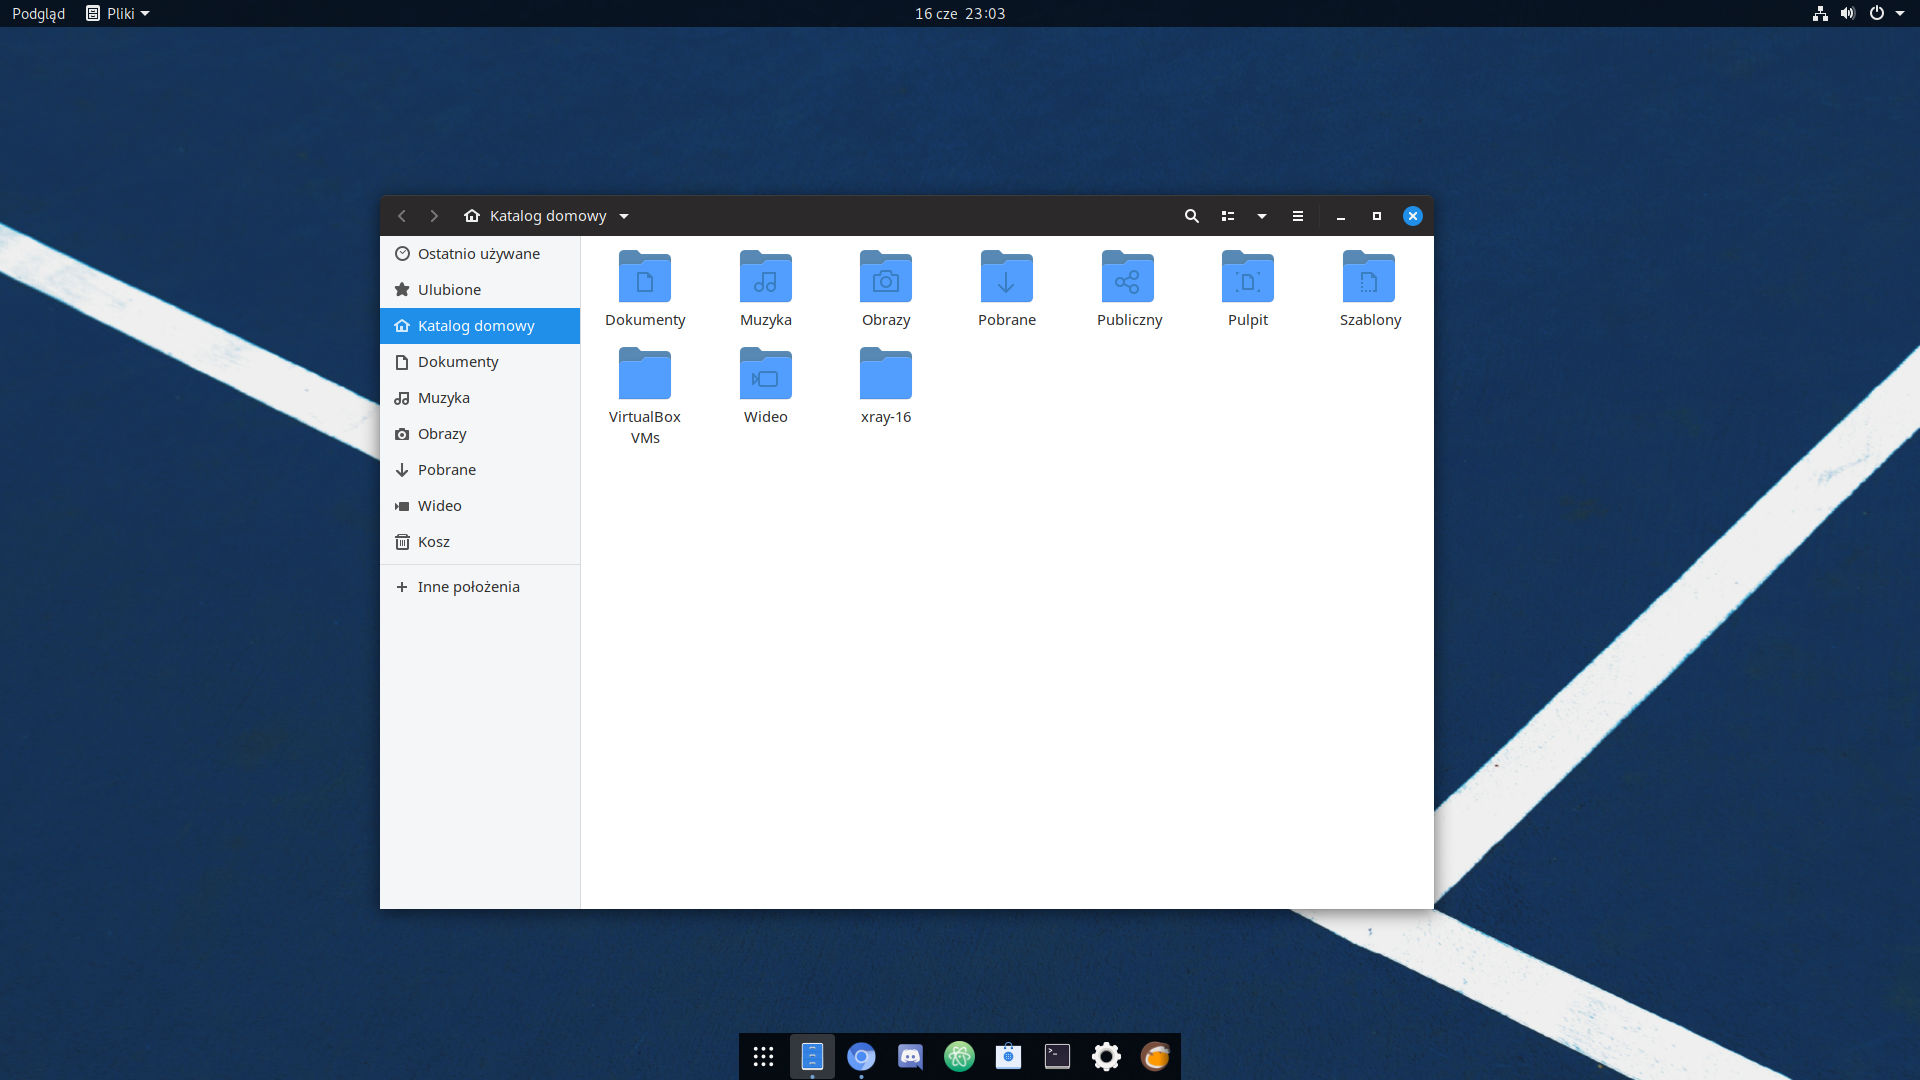Show applications grid in dock
Viewport: 1920px width, 1080px height.
coord(763,1056)
